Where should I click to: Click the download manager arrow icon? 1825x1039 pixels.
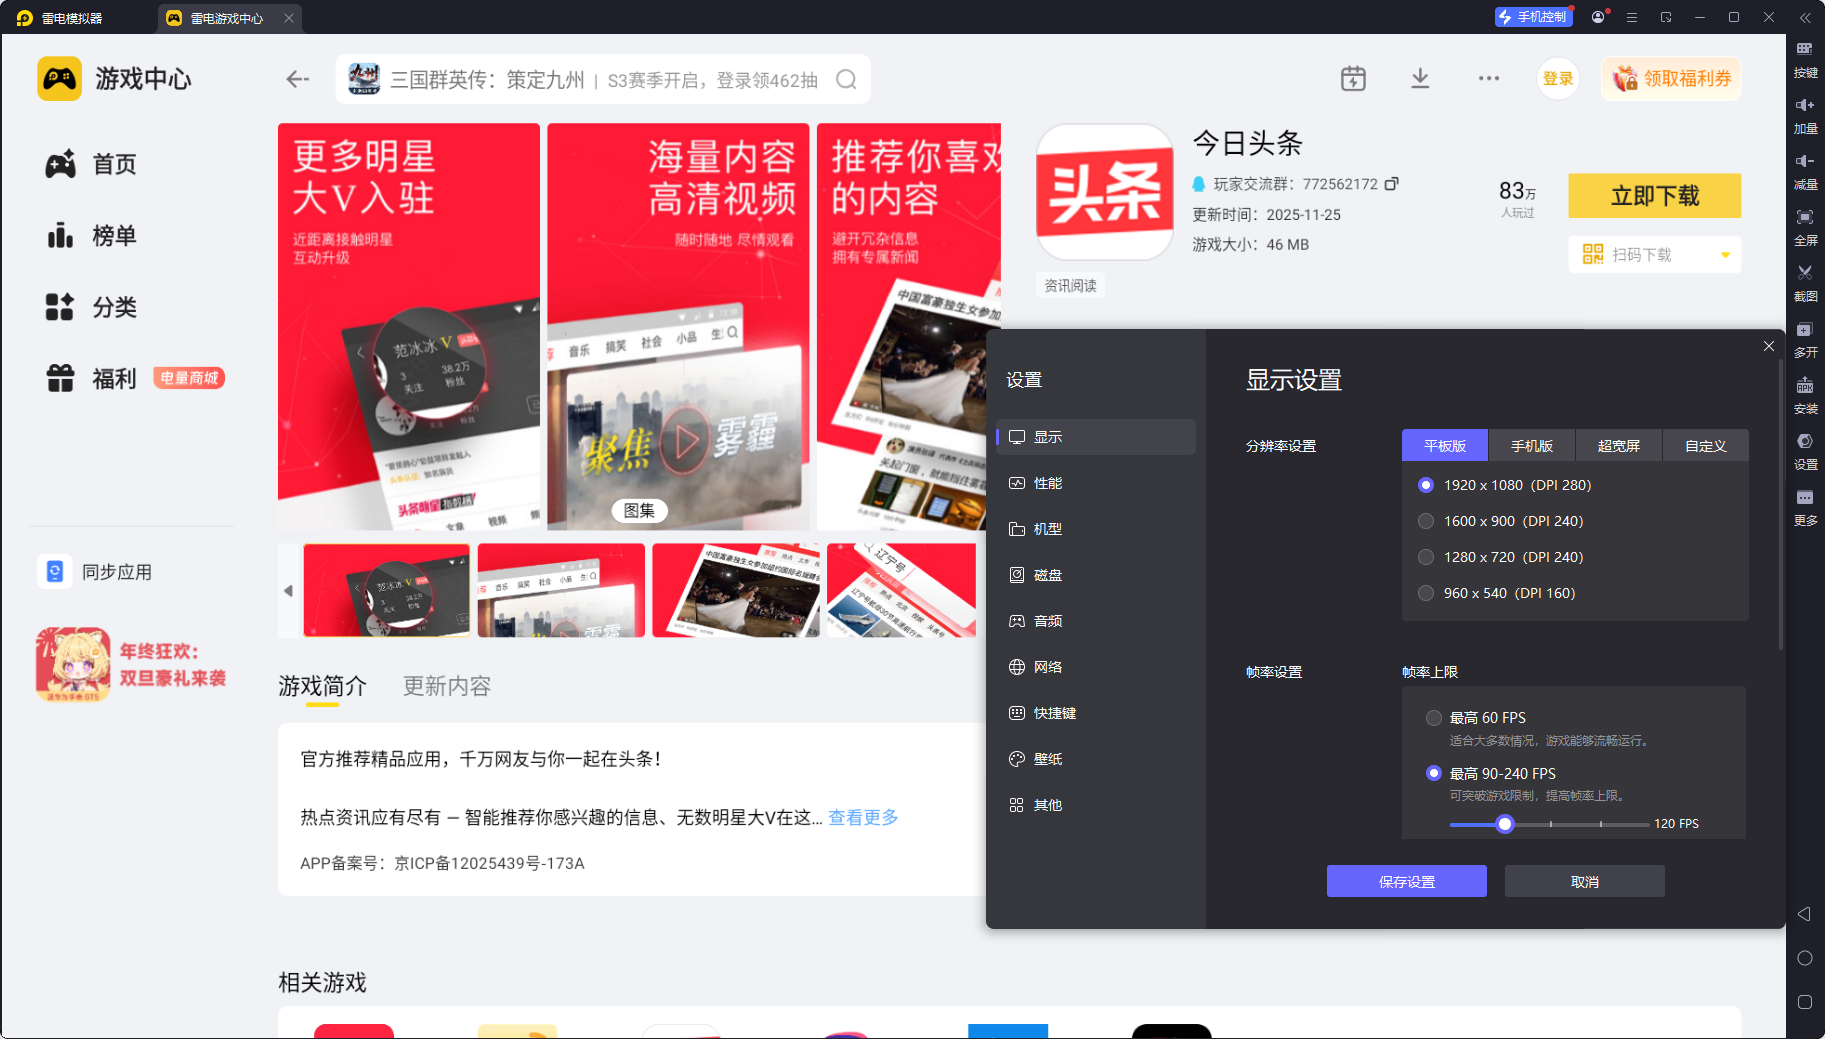[1420, 79]
